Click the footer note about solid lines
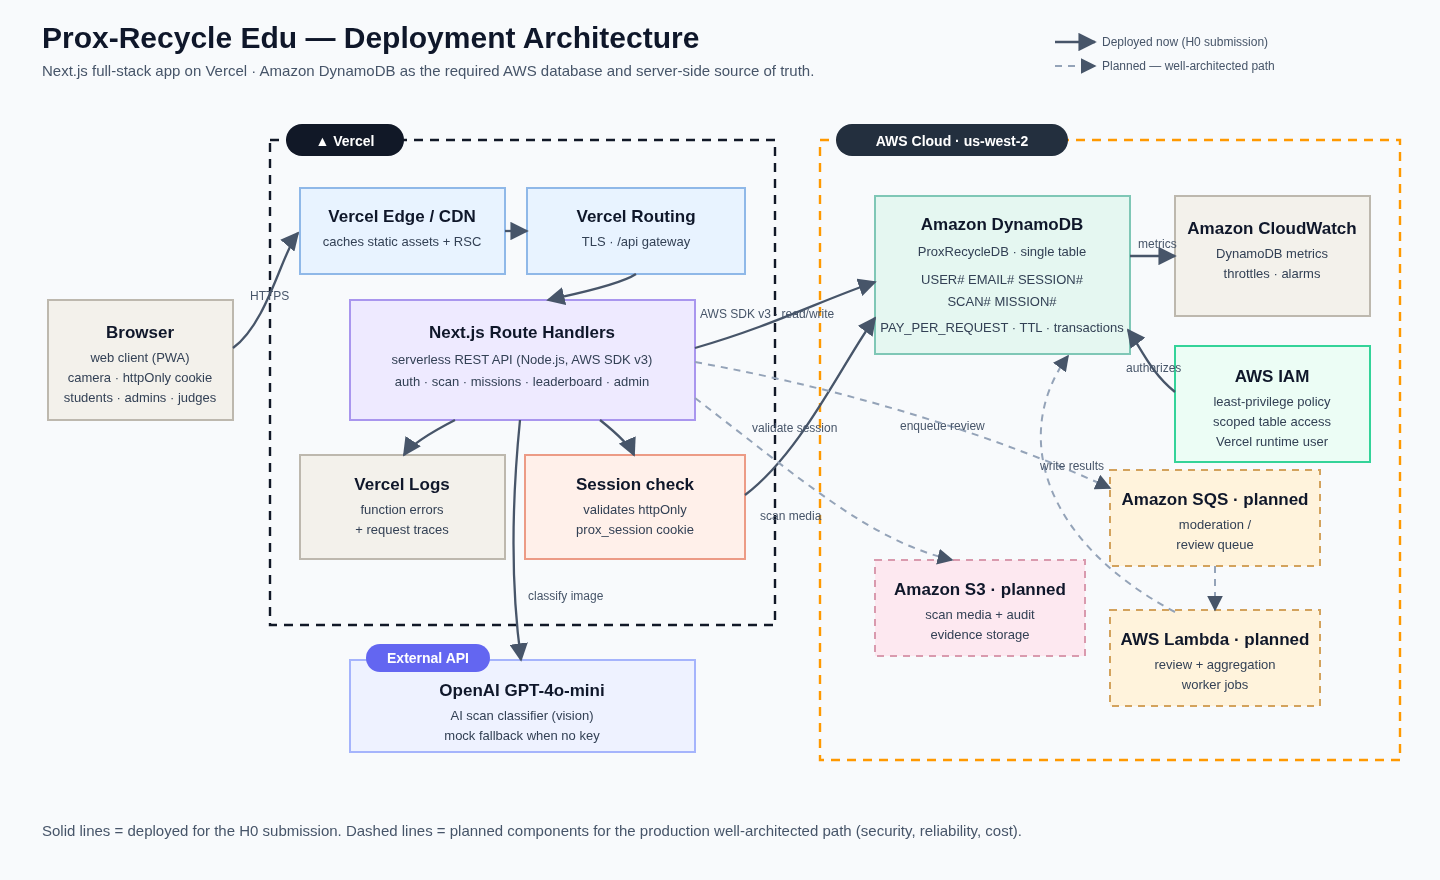 click(532, 831)
